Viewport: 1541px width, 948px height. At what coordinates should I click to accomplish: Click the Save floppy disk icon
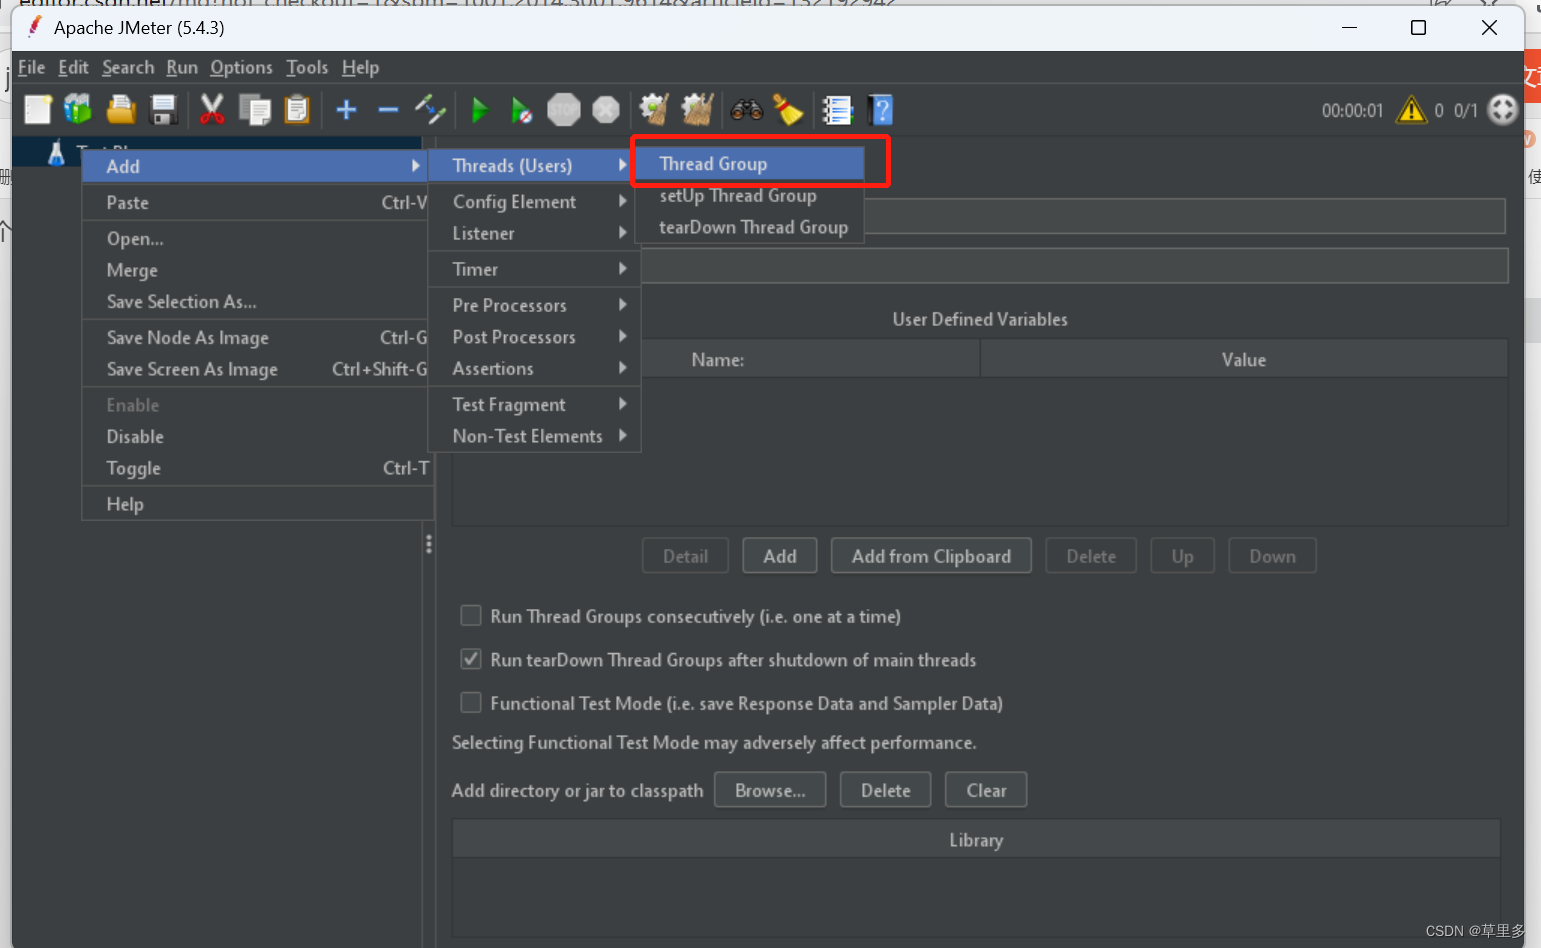point(163,109)
